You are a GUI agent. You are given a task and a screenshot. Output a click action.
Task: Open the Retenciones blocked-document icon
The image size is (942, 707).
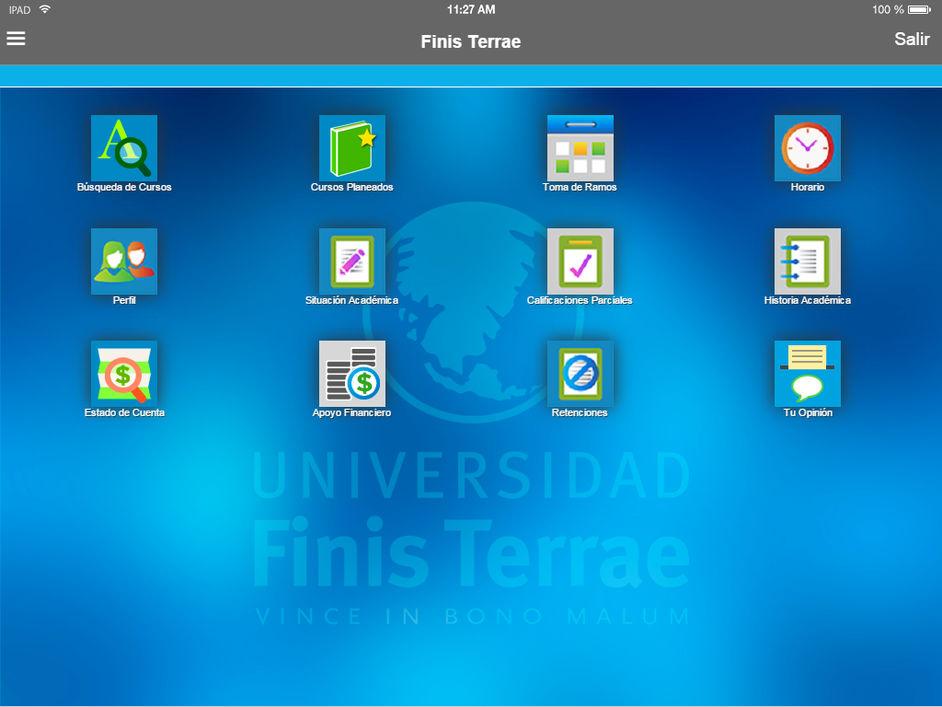click(580, 374)
